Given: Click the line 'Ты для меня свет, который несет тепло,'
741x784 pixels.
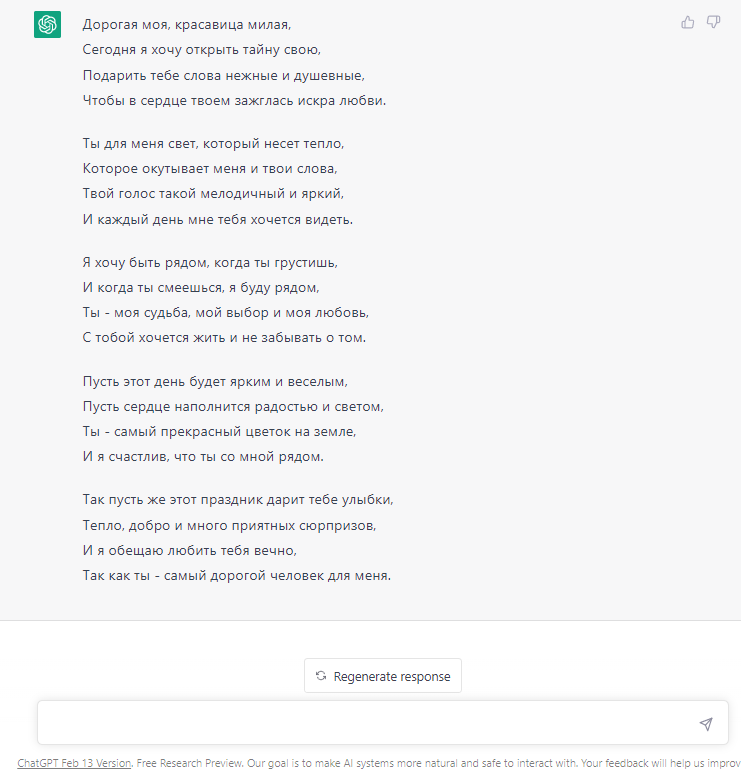Looking at the screenshot, I should (x=214, y=144).
